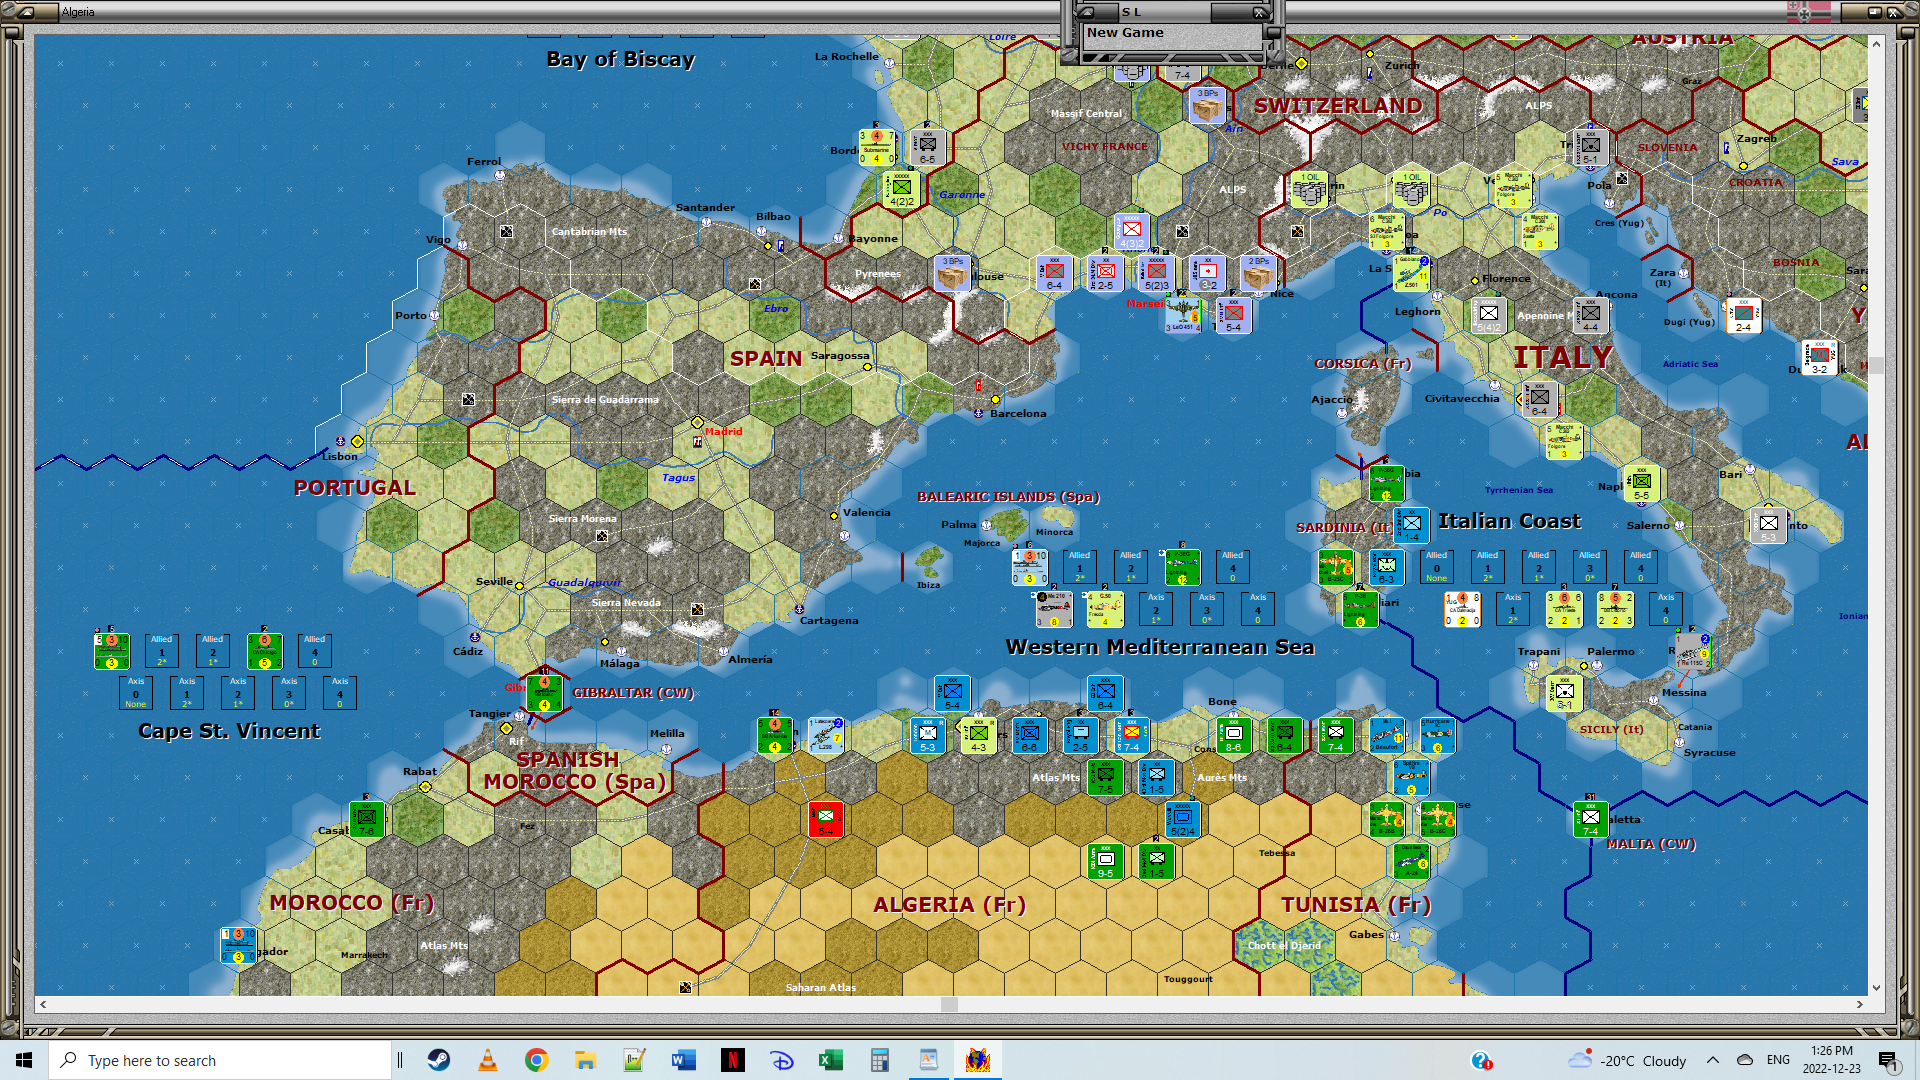Select the Beaufort aircraft counter
1920x1080 pixels.
point(1387,735)
